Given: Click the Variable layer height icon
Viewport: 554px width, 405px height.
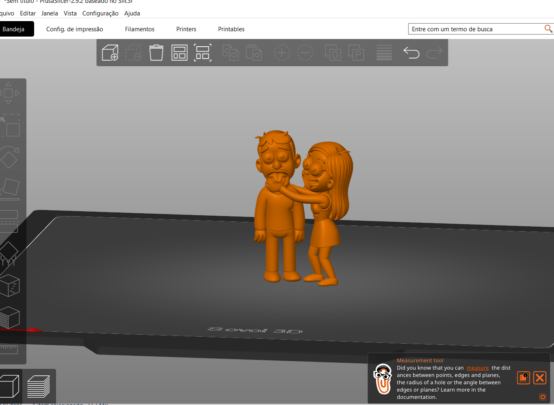Looking at the screenshot, I should [x=384, y=53].
